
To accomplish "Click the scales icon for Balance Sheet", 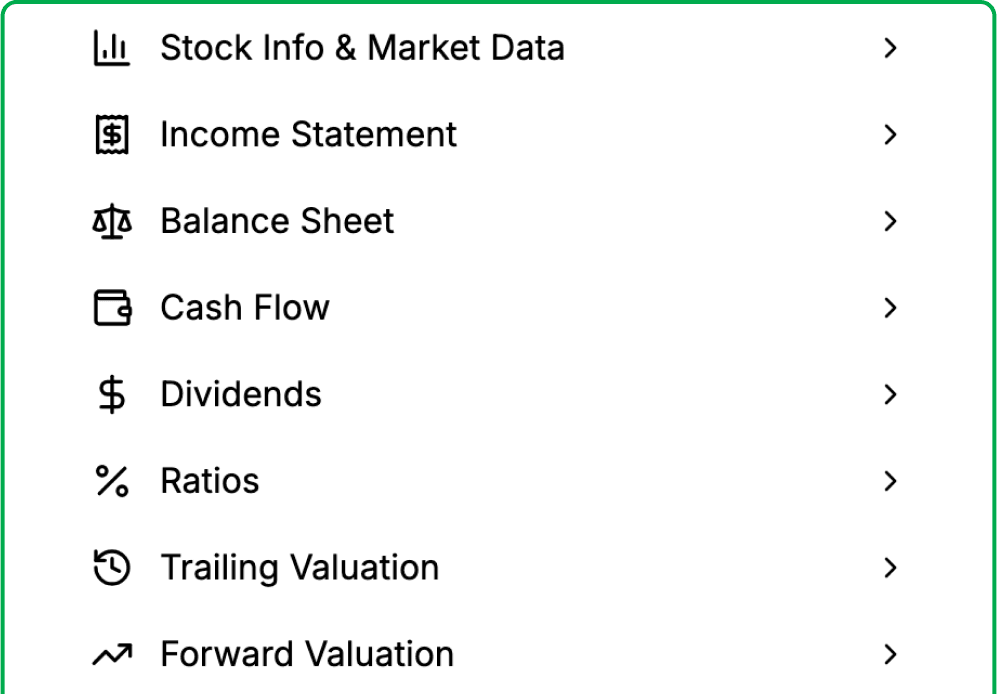I will [112, 221].
